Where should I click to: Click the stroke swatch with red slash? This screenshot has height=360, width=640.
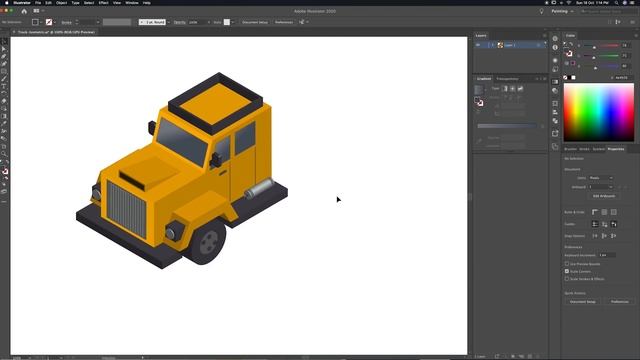click(49, 22)
